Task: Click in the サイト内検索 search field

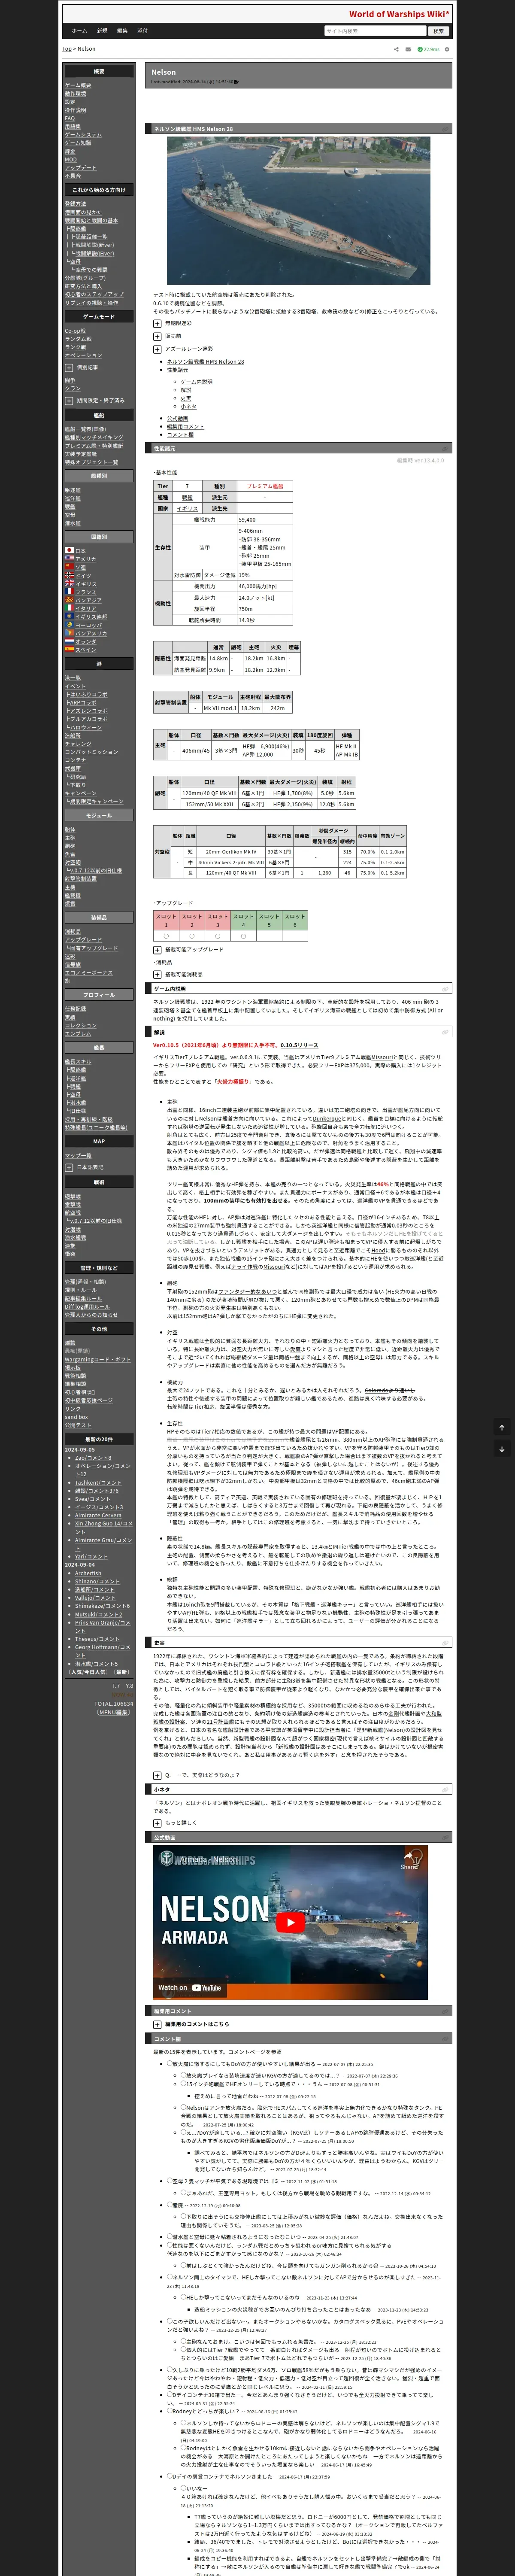Action: 375,31
